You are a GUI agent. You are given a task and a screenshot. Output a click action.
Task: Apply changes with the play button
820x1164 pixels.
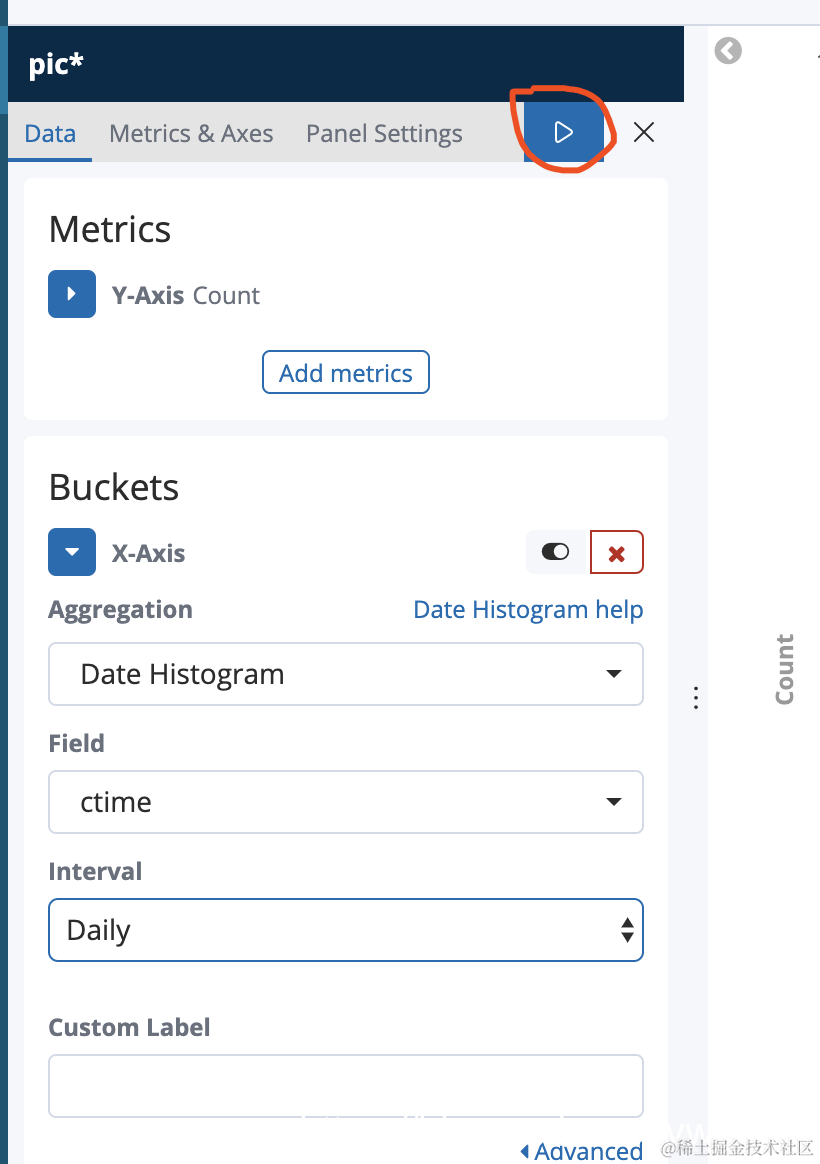[x=563, y=132]
